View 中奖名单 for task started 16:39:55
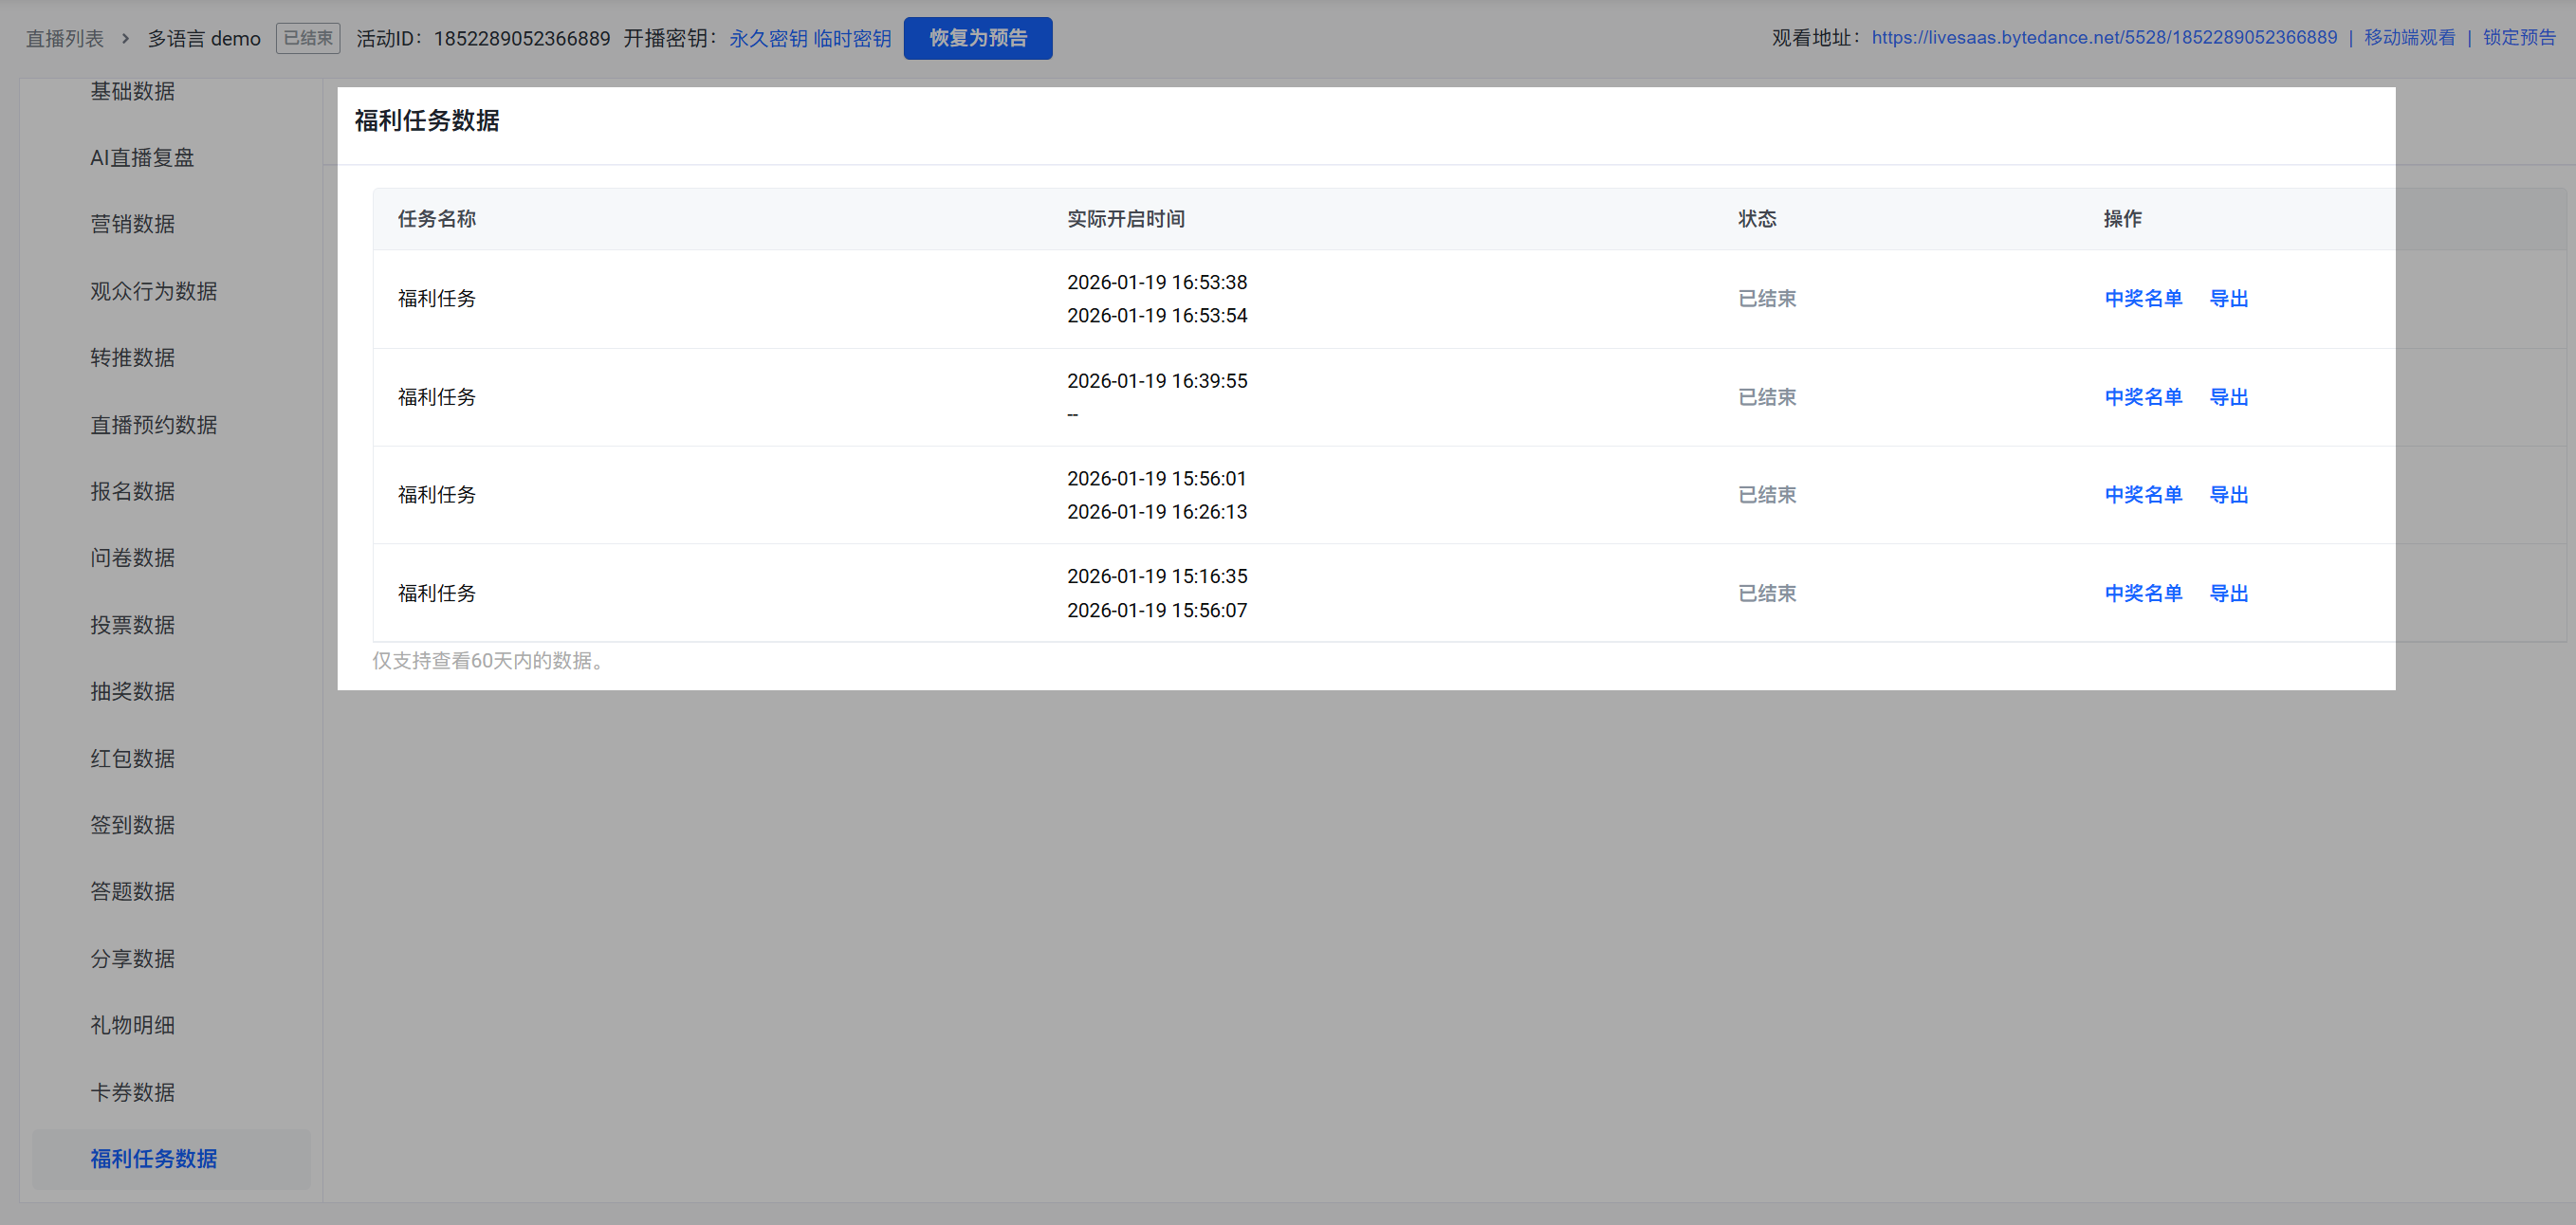This screenshot has height=1225, width=2576. coord(2143,397)
